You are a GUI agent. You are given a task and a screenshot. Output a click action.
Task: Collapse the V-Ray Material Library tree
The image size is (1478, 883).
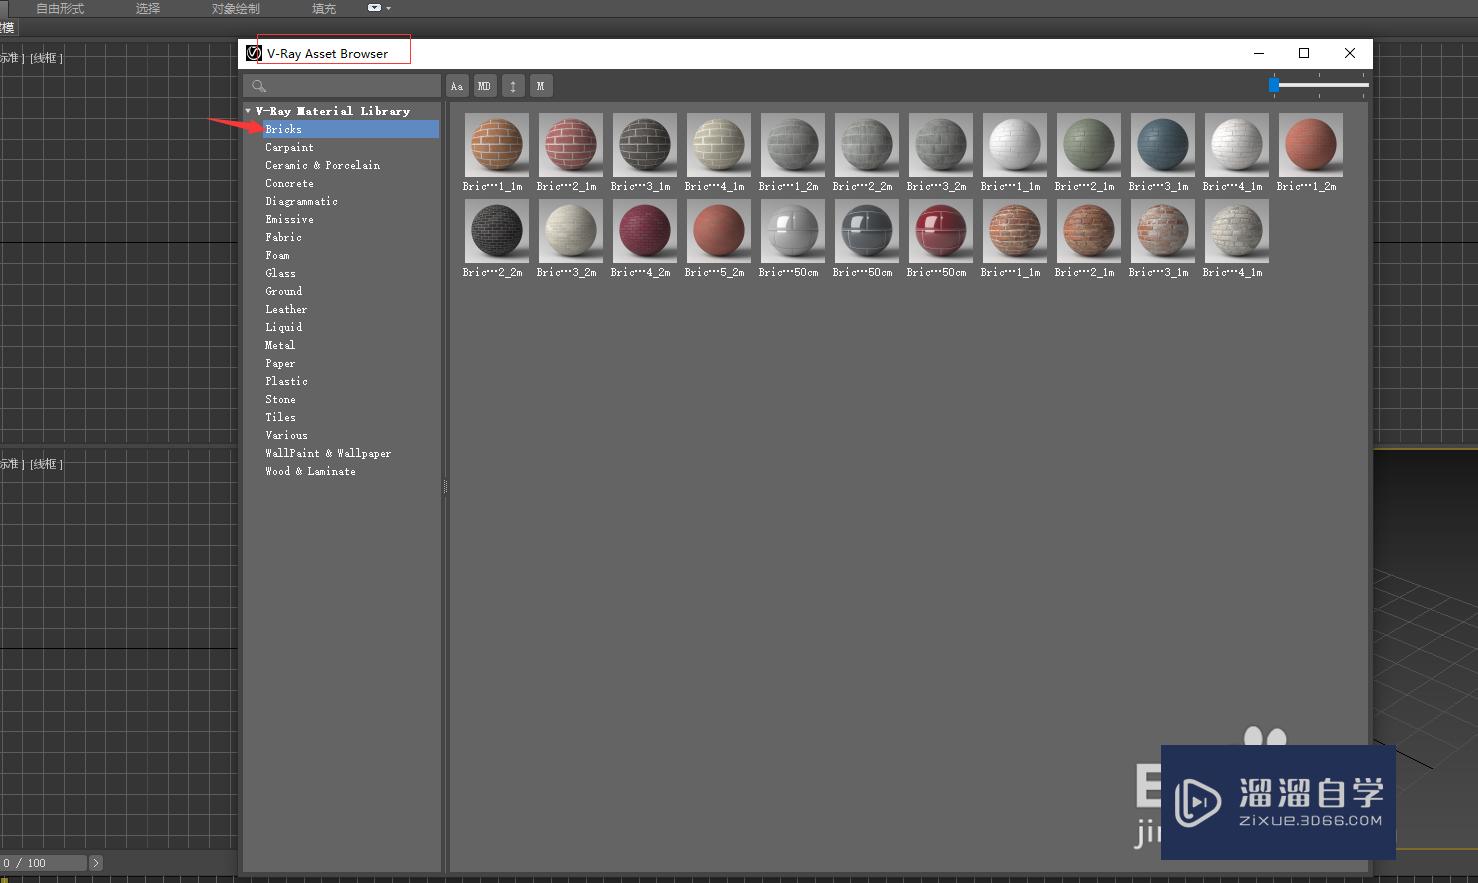[x=248, y=111]
